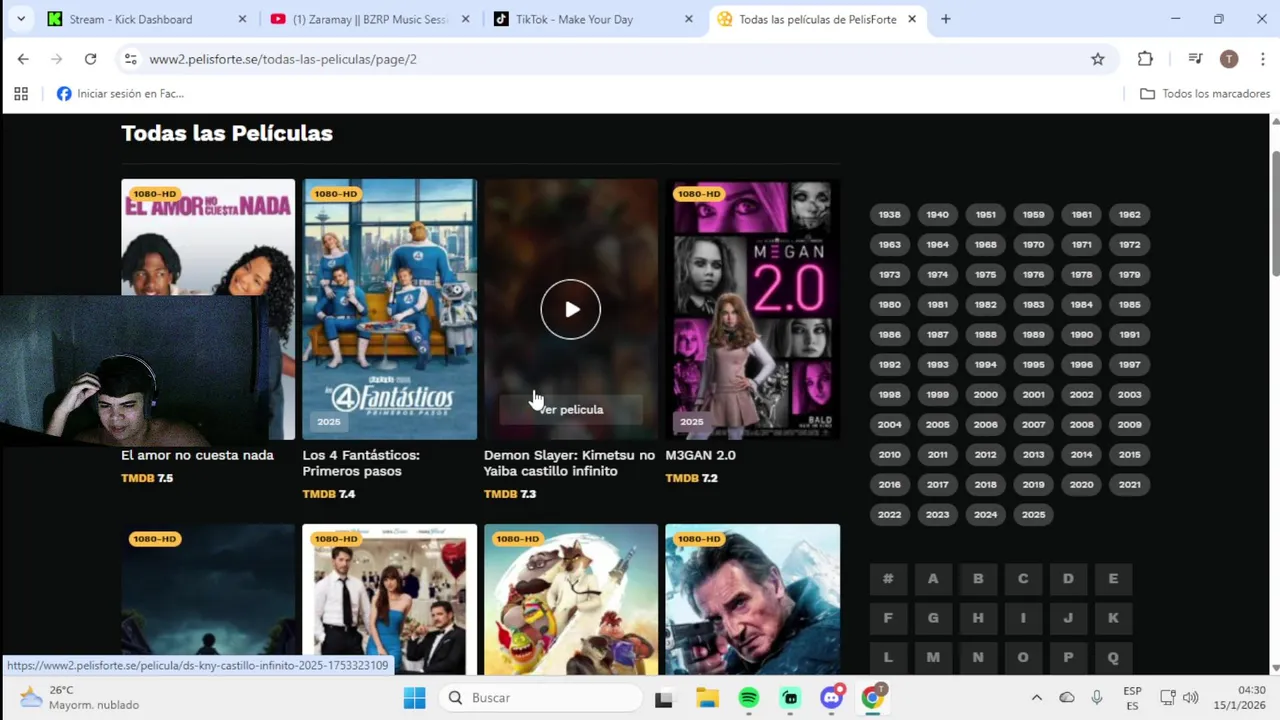
Task: Filter movies starting with letter H
Action: point(978,618)
